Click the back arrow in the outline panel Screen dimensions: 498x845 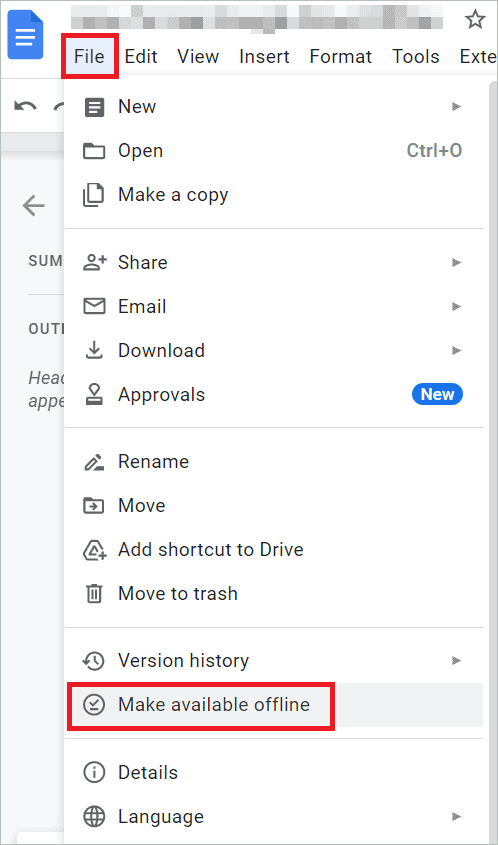coord(33,205)
